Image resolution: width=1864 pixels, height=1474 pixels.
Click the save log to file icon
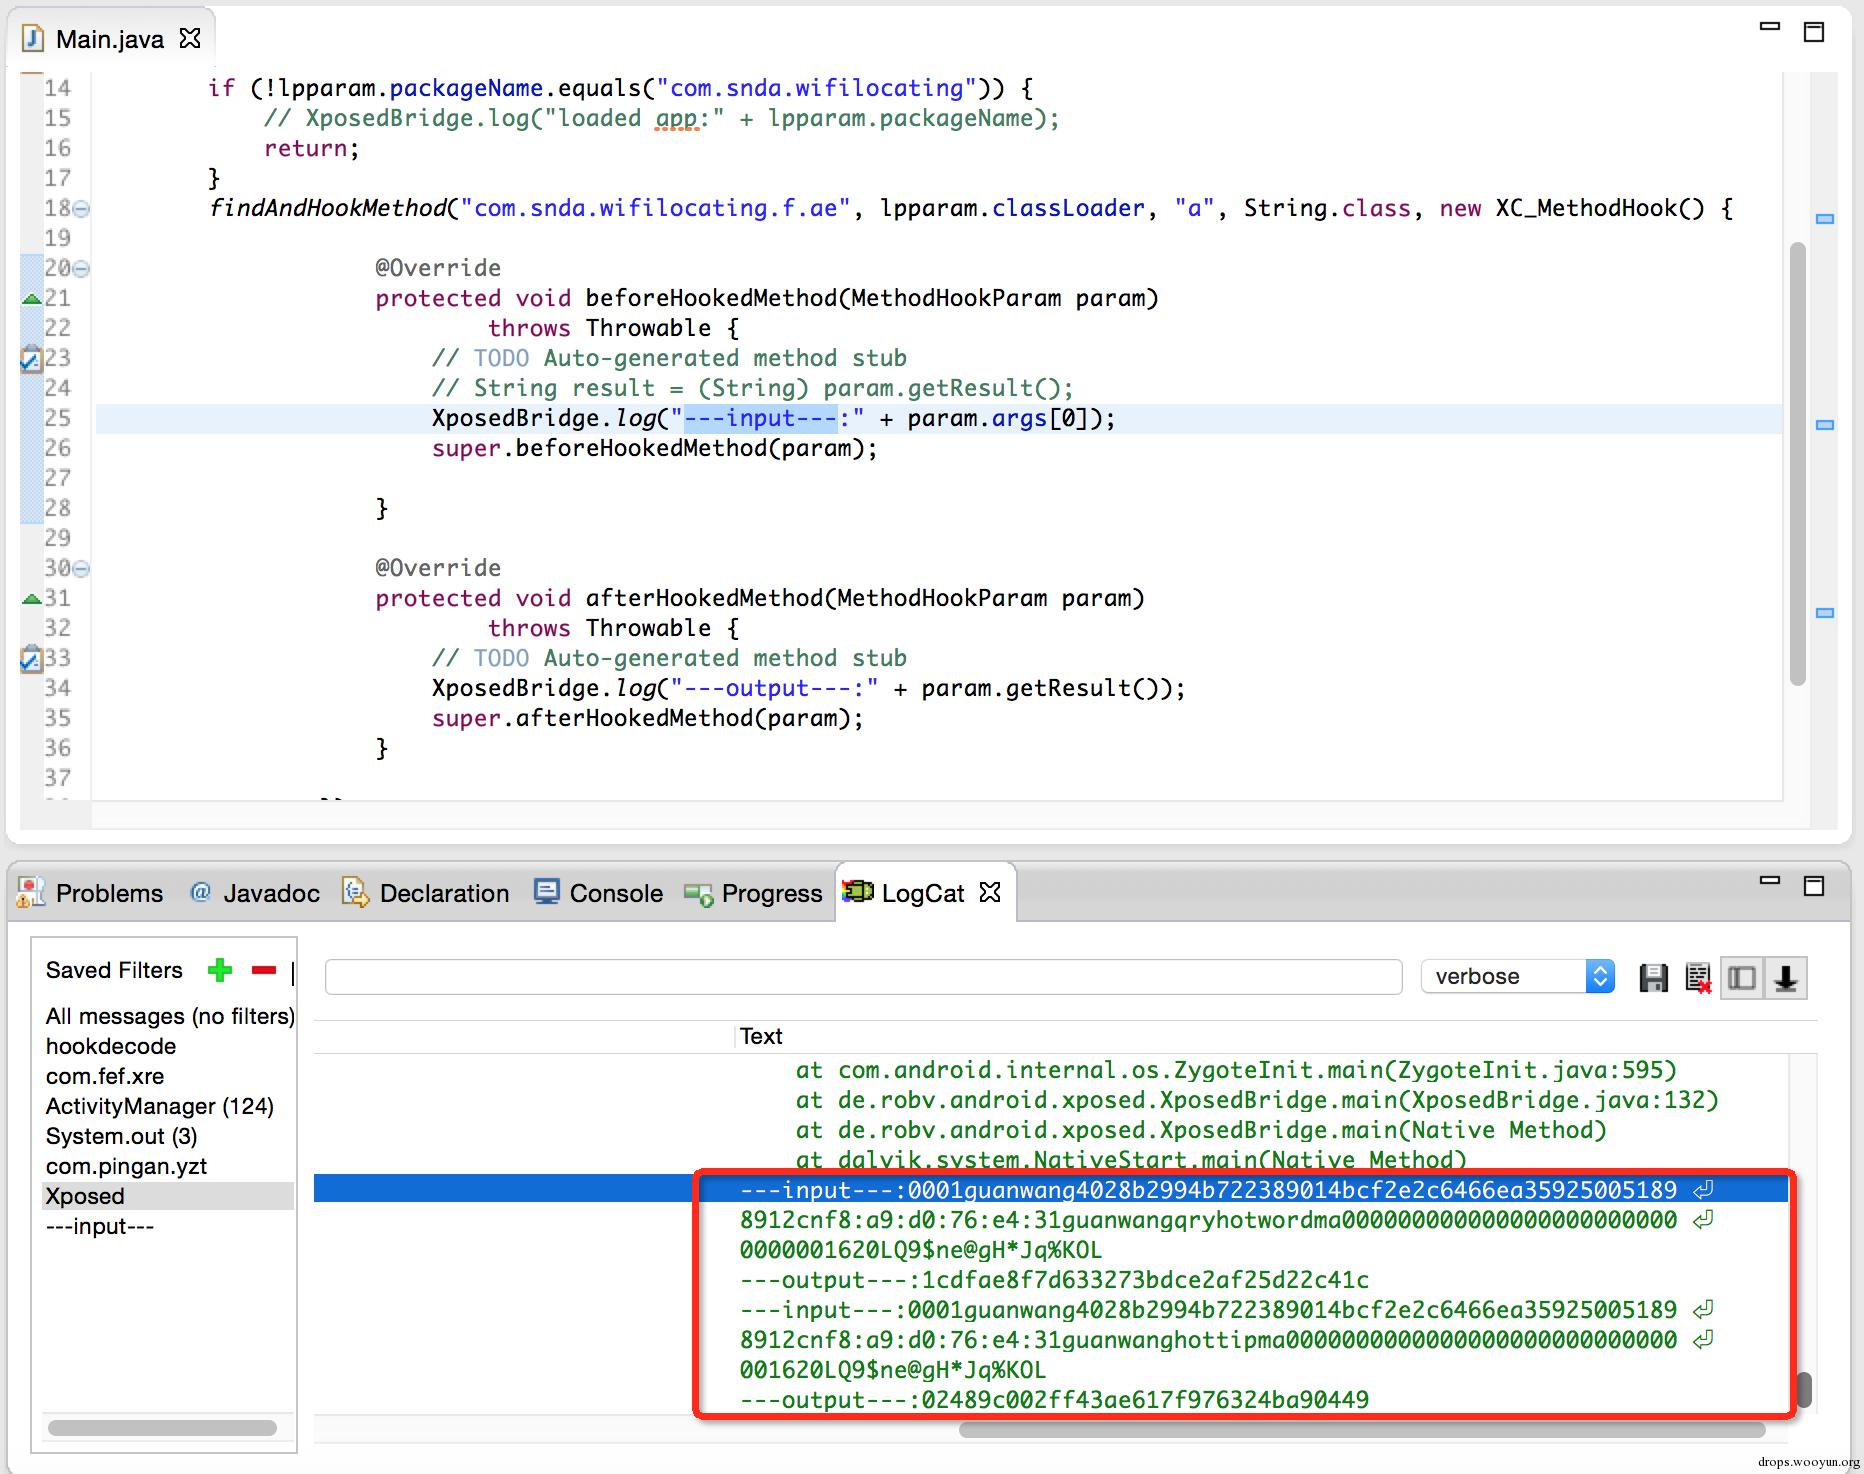coord(1653,977)
